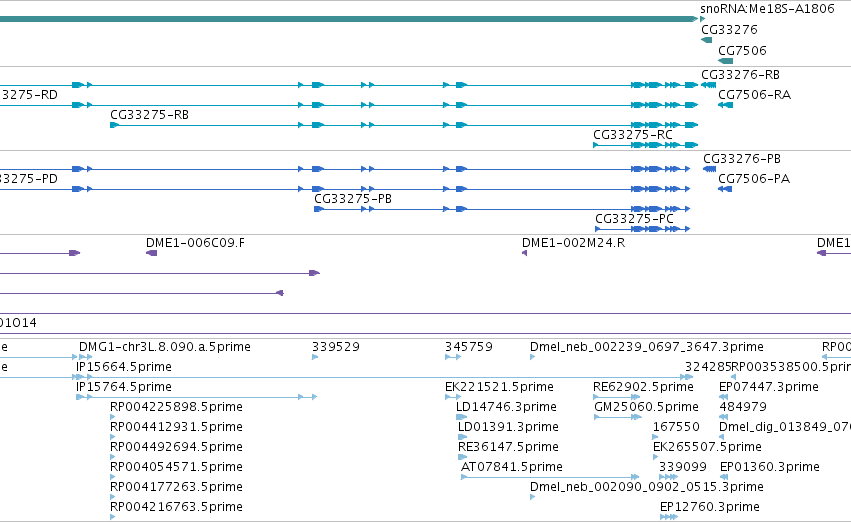Open the LD14746.3prime EST label
Viewport: 851px width, 522px height.
506,408
